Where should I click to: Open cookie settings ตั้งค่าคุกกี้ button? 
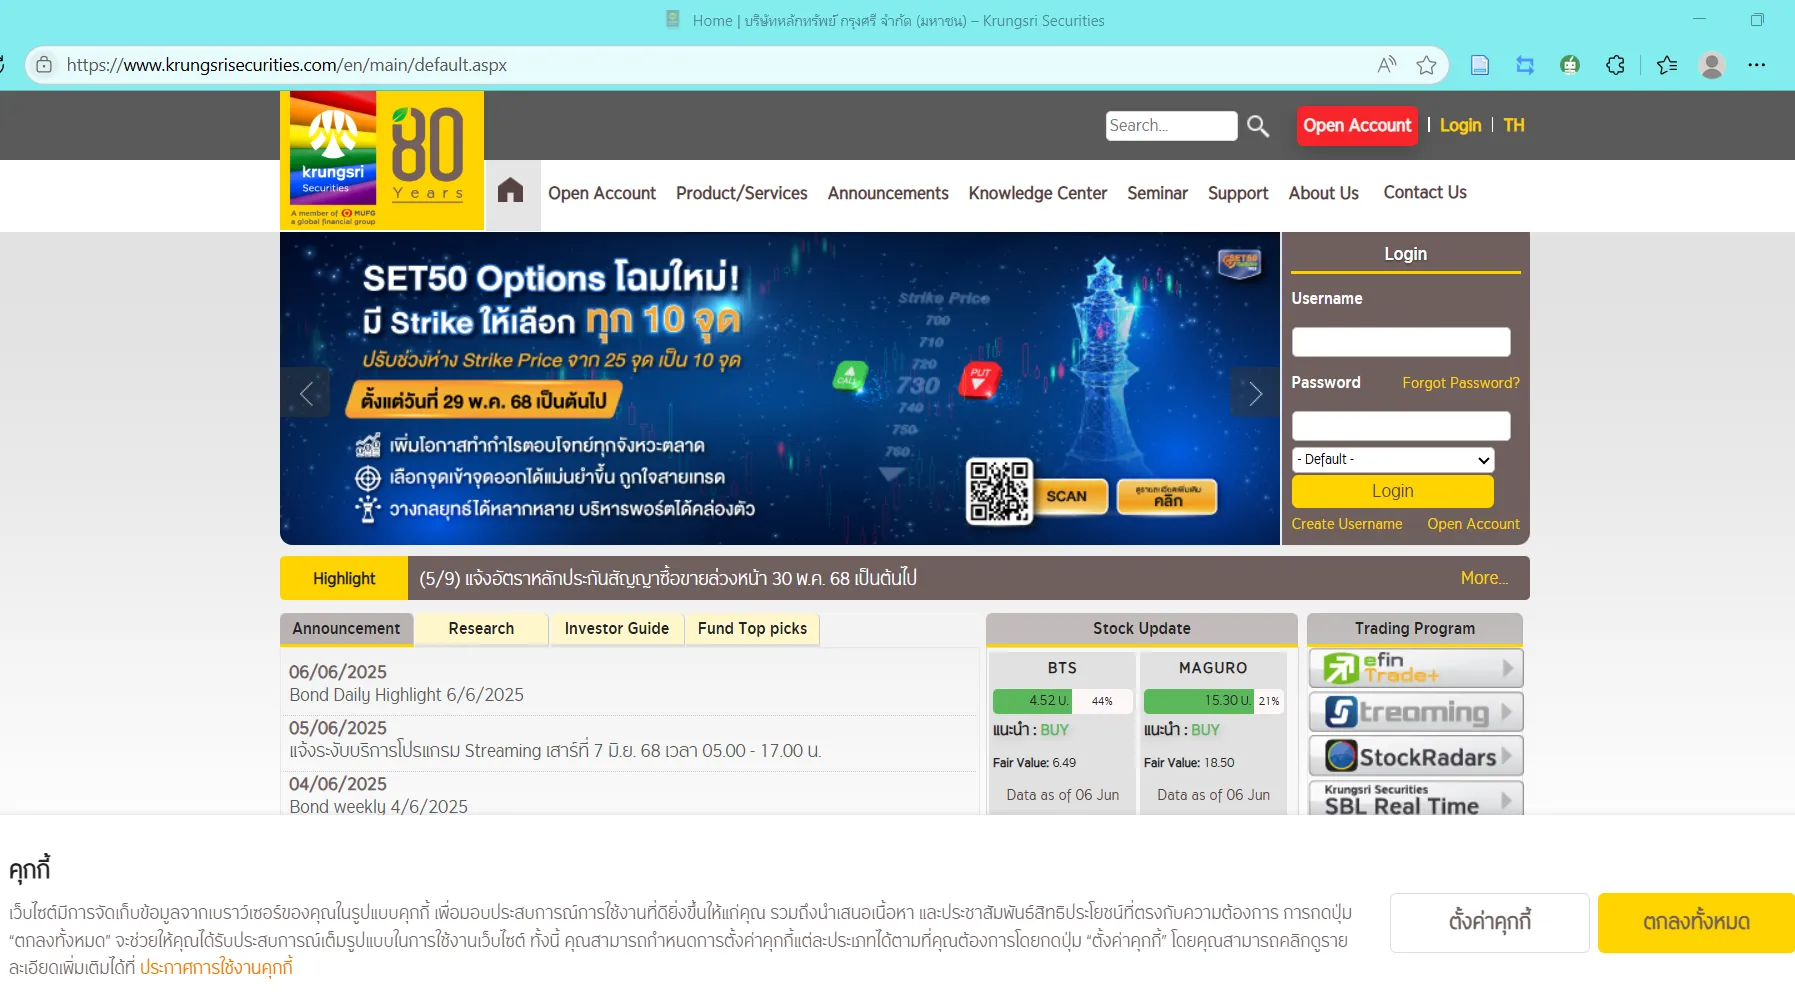point(1490,923)
